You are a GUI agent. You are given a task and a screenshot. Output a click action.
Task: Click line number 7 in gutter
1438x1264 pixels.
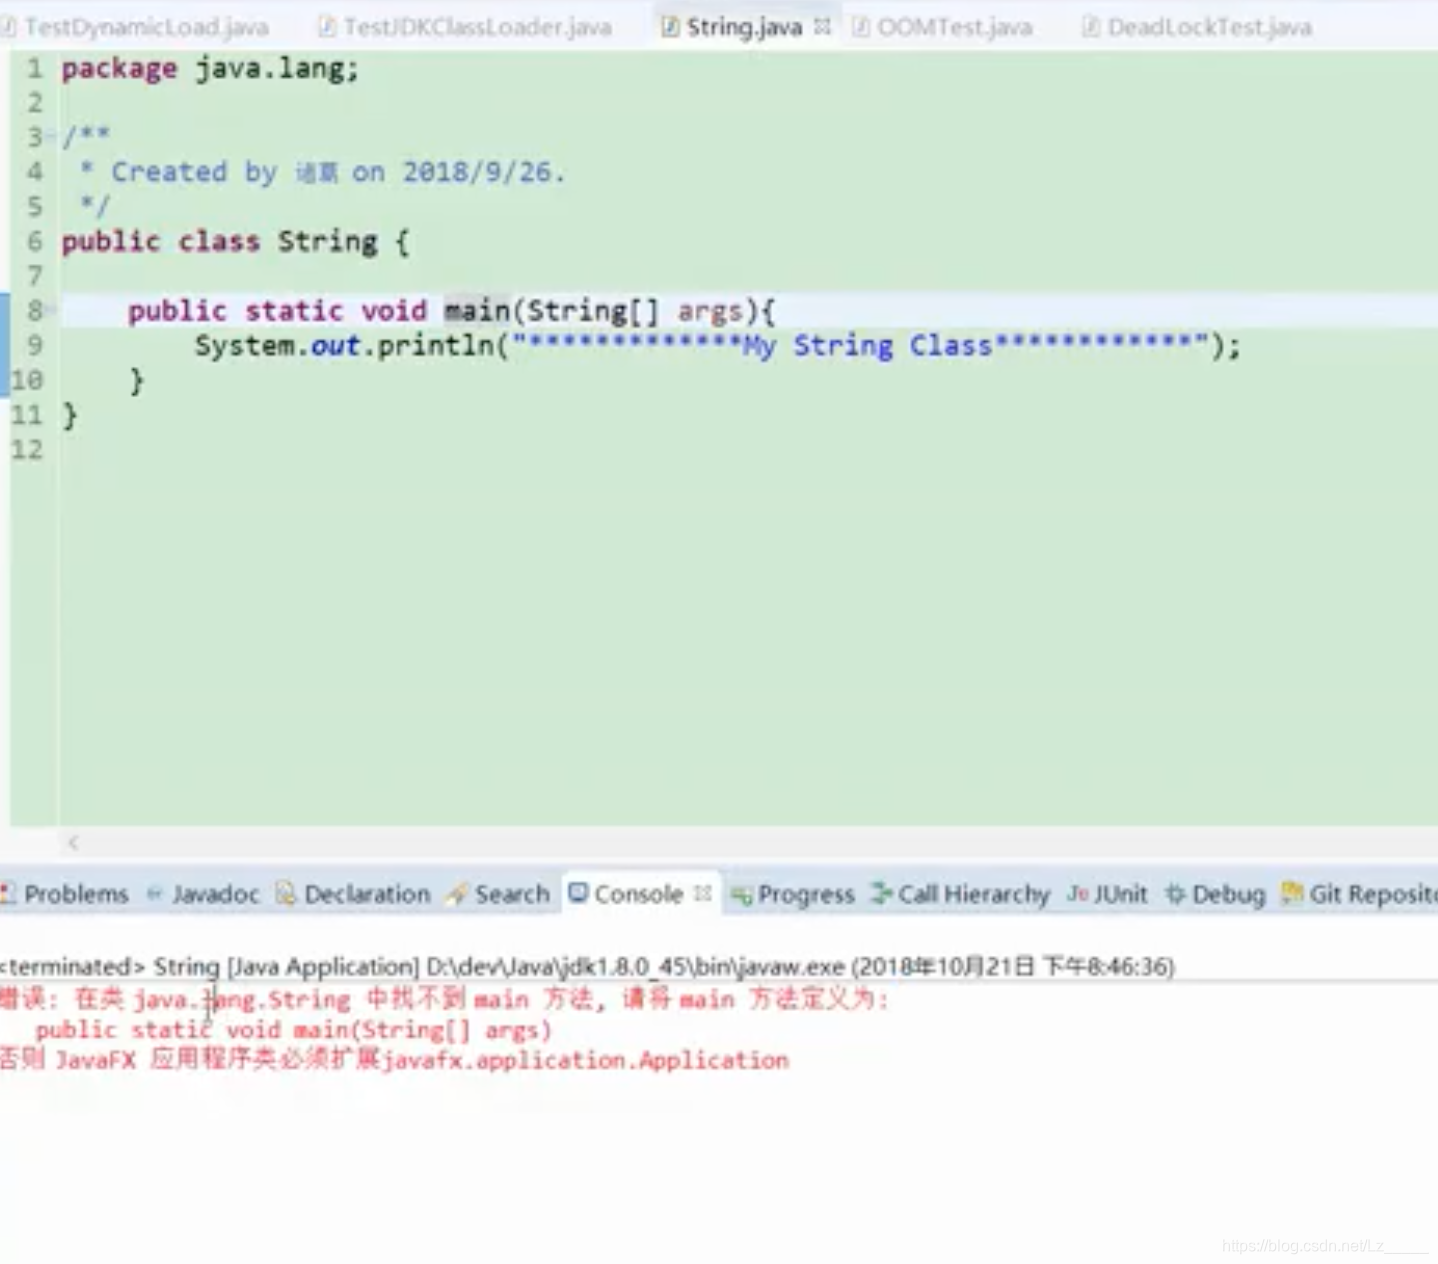pos(35,276)
